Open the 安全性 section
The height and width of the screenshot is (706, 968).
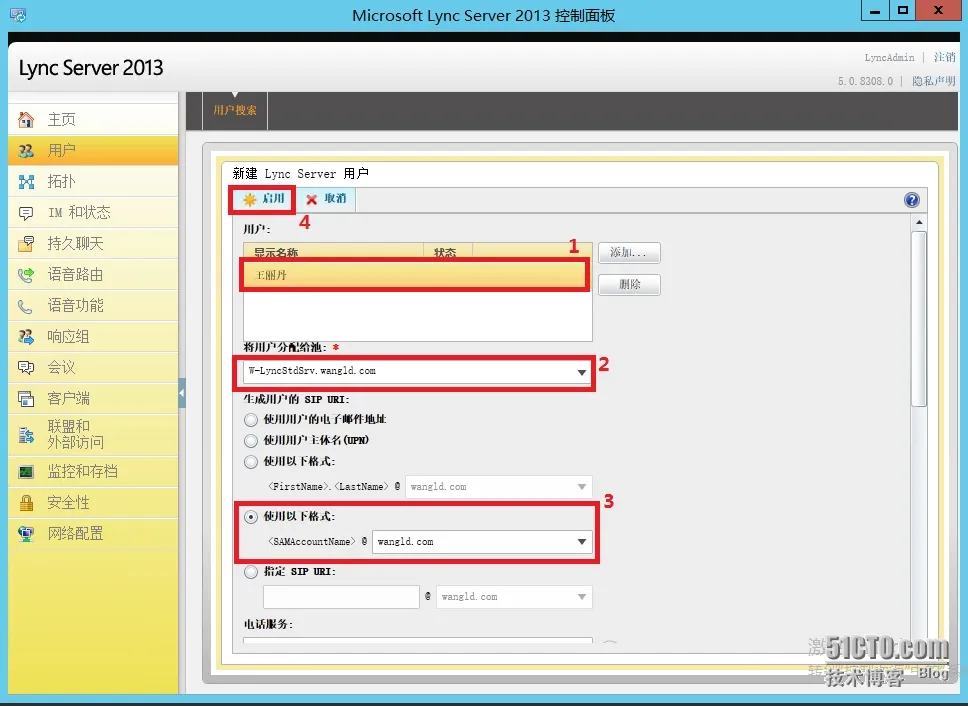(x=93, y=502)
